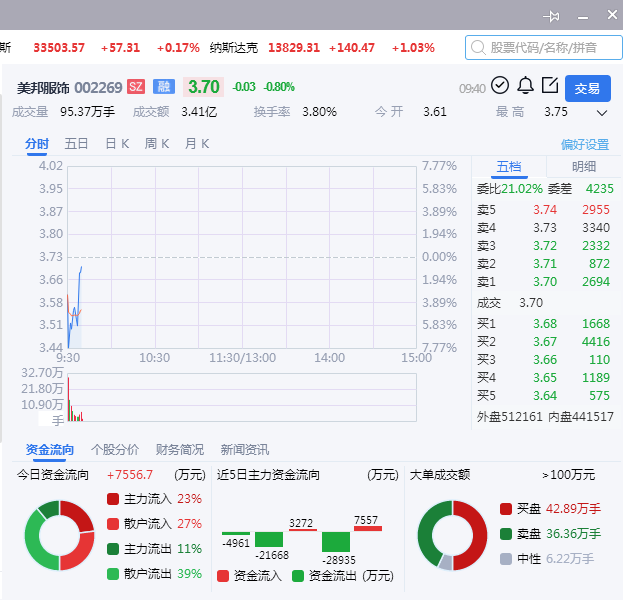
Task: Click the 卖盘 green legend swatch
Action: click(506, 534)
